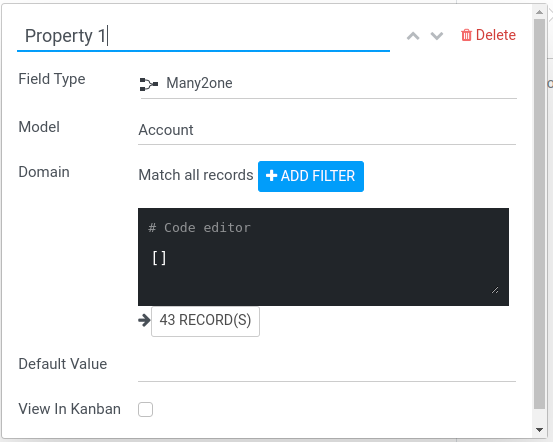Move property up with chevron arrow
Screen dimensions: 553x442
click(413, 36)
